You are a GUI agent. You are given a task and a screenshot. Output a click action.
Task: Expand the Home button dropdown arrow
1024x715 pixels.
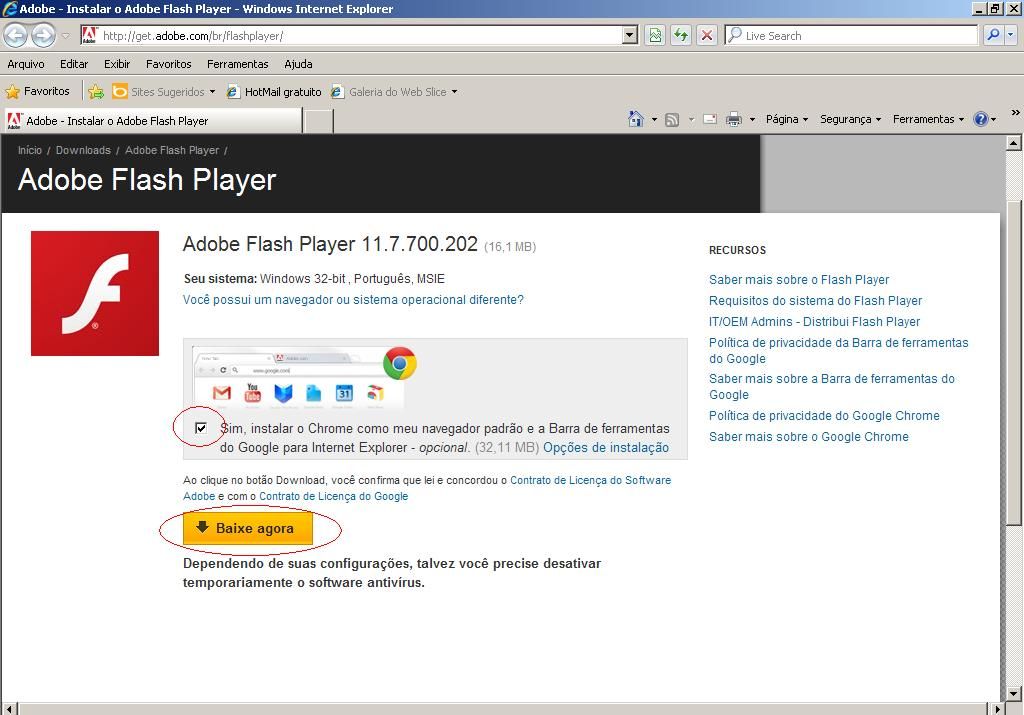[654, 119]
